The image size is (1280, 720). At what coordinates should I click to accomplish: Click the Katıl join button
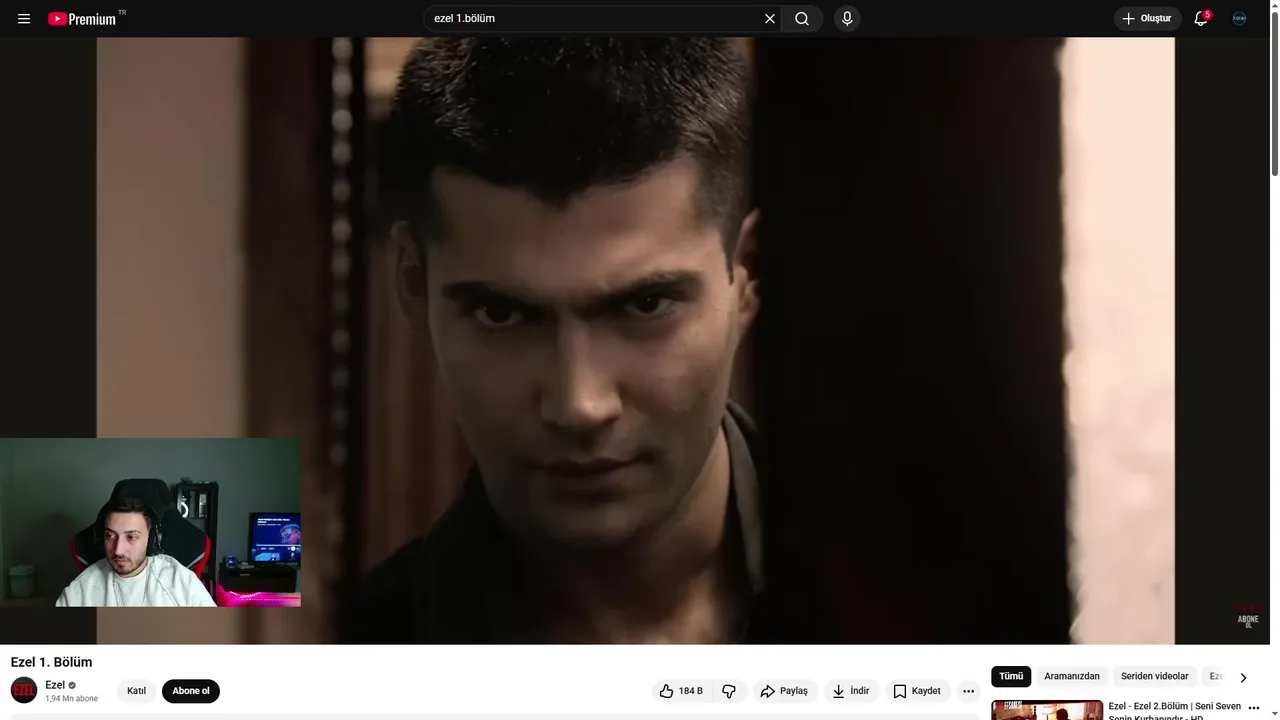[137, 691]
